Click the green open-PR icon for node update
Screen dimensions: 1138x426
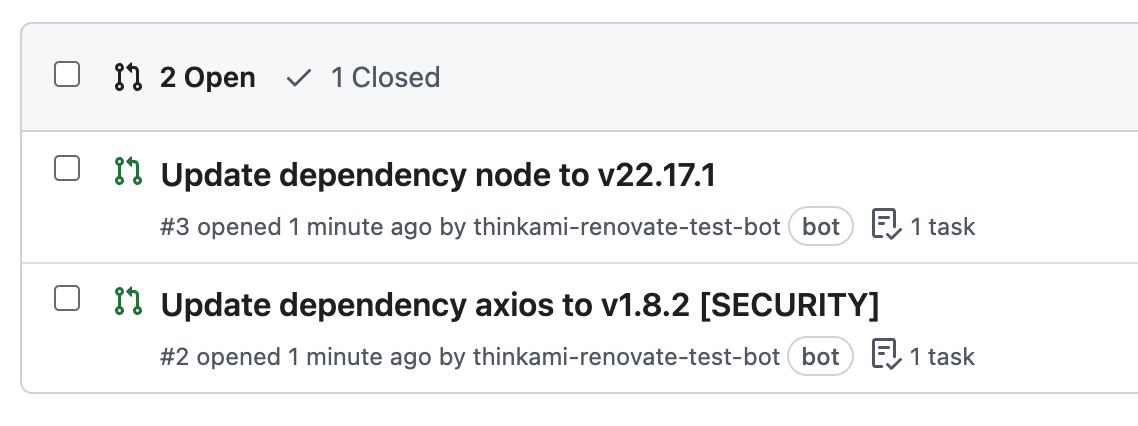[128, 171]
